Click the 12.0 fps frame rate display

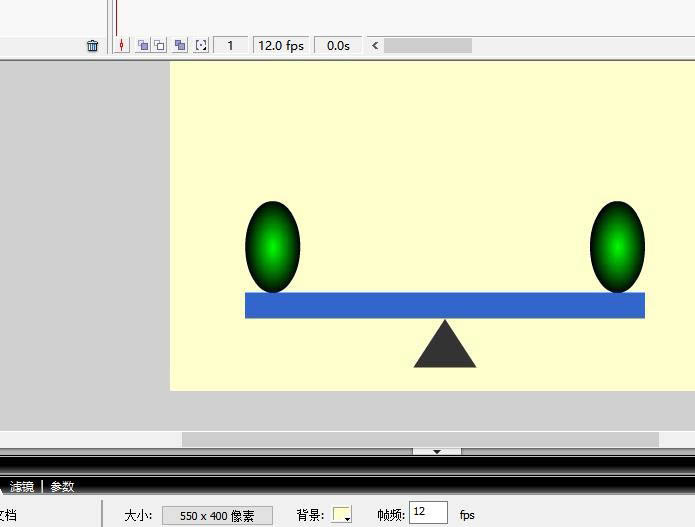[280, 46]
